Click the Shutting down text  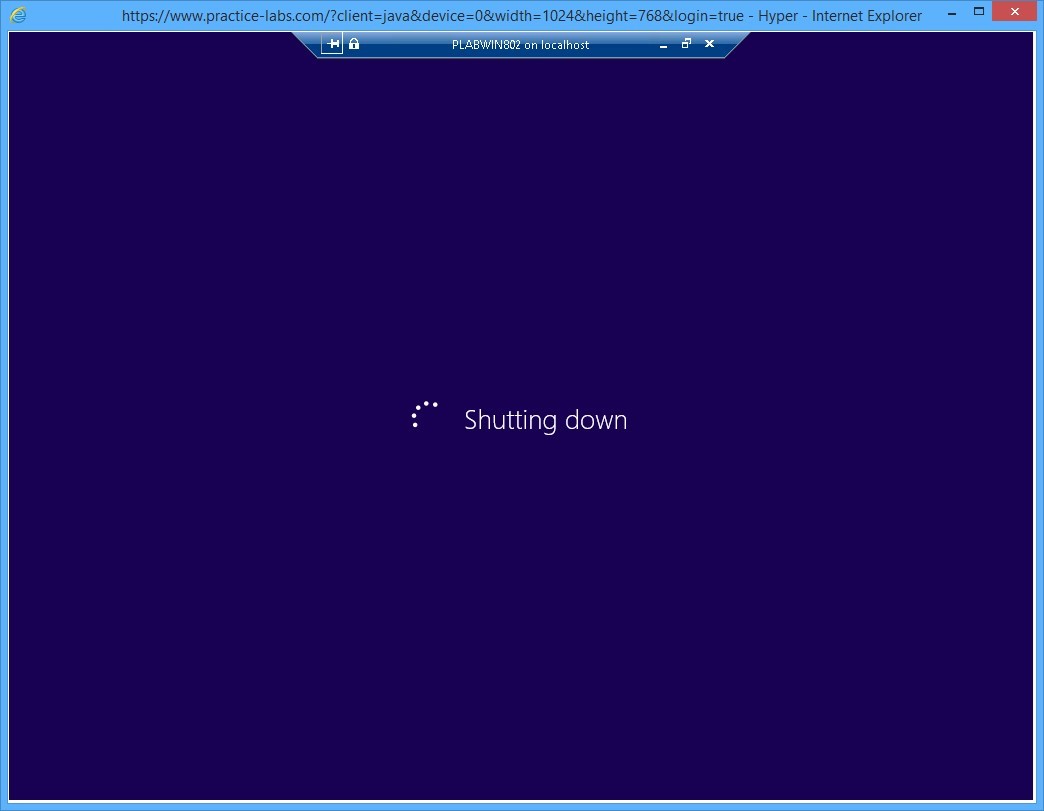tap(545, 420)
